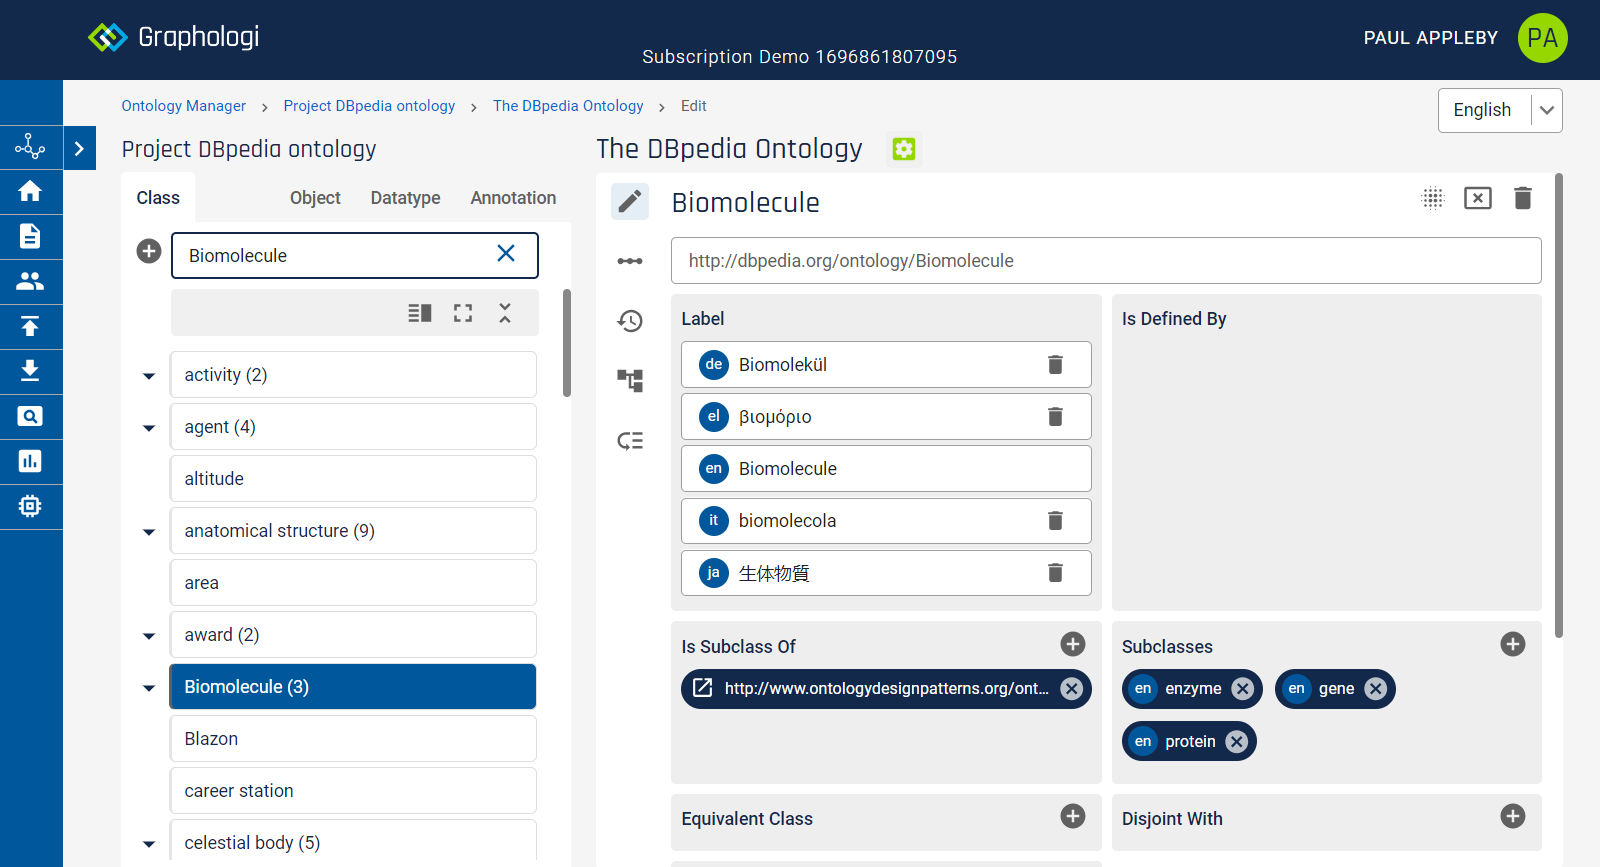Screen dimensions: 1600x867
Task: Select the enzyme subclass chip
Action: tap(1193, 688)
